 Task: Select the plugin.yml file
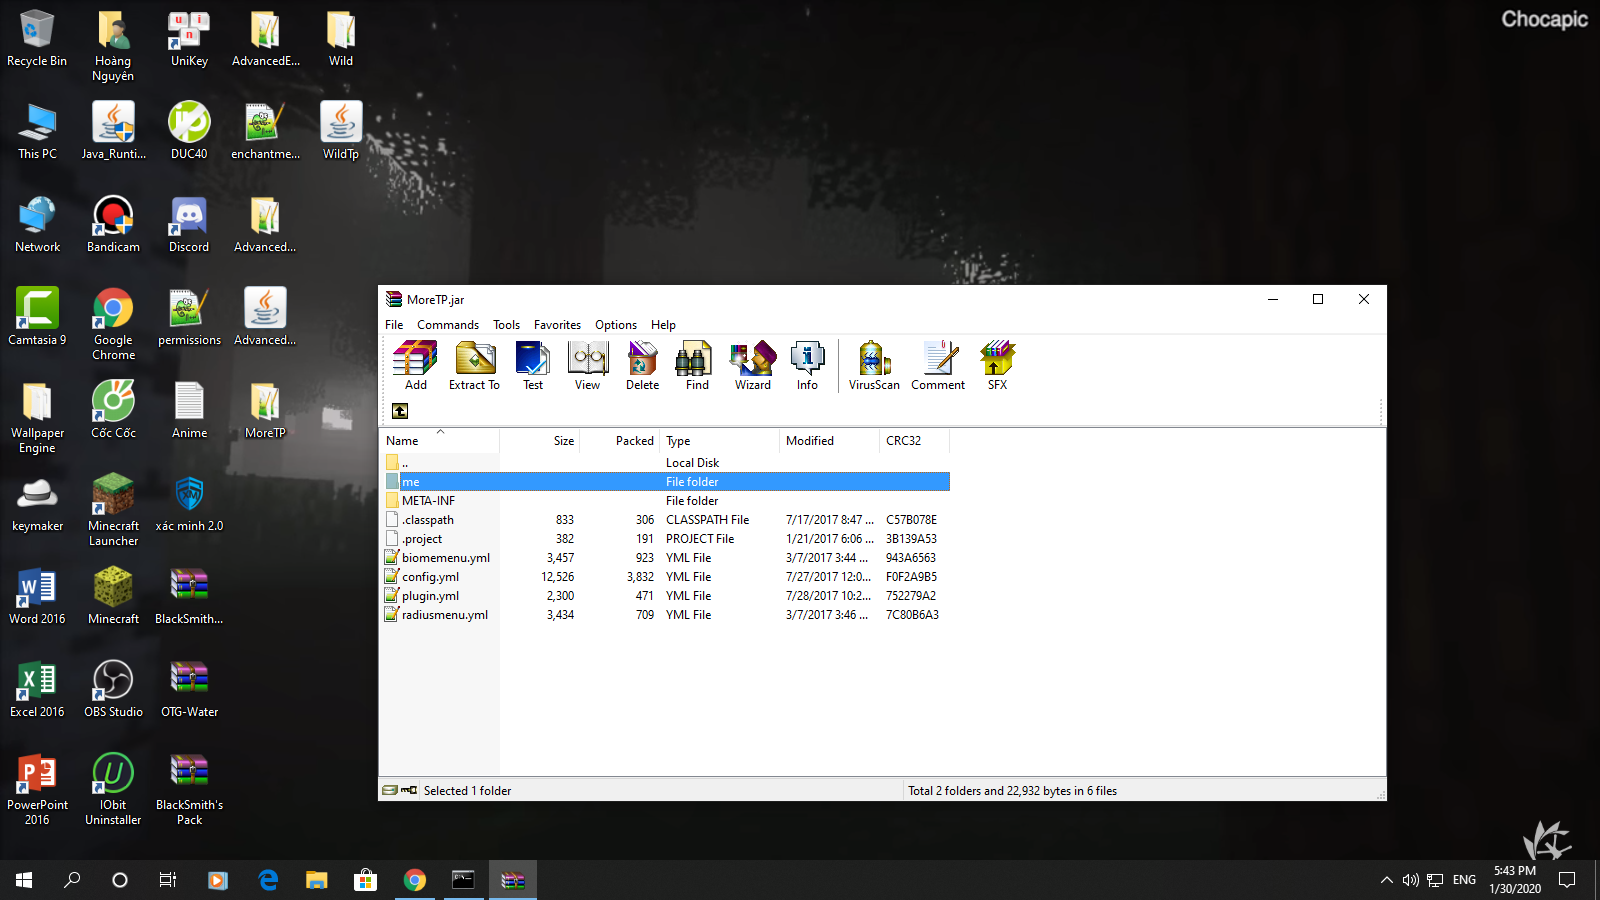click(x=430, y=596)
